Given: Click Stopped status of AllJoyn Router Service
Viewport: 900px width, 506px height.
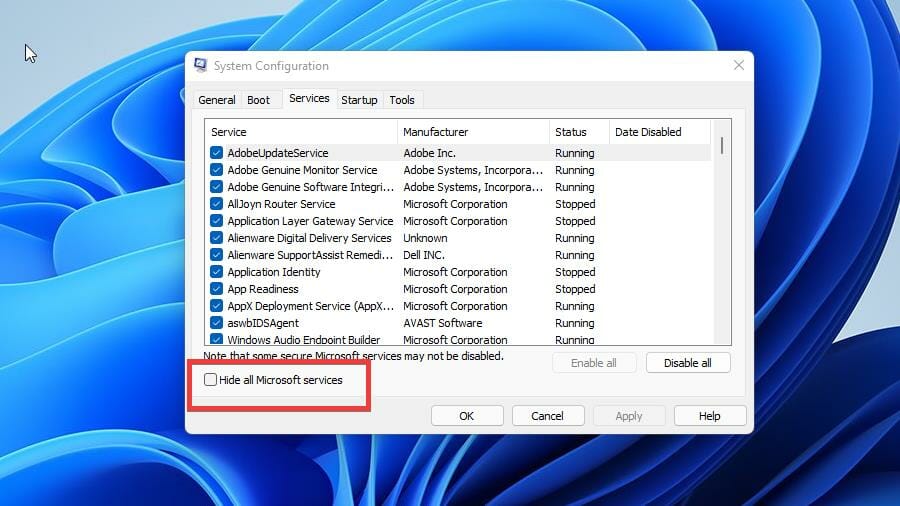Looking at the screenshot, I should [575, 204].
